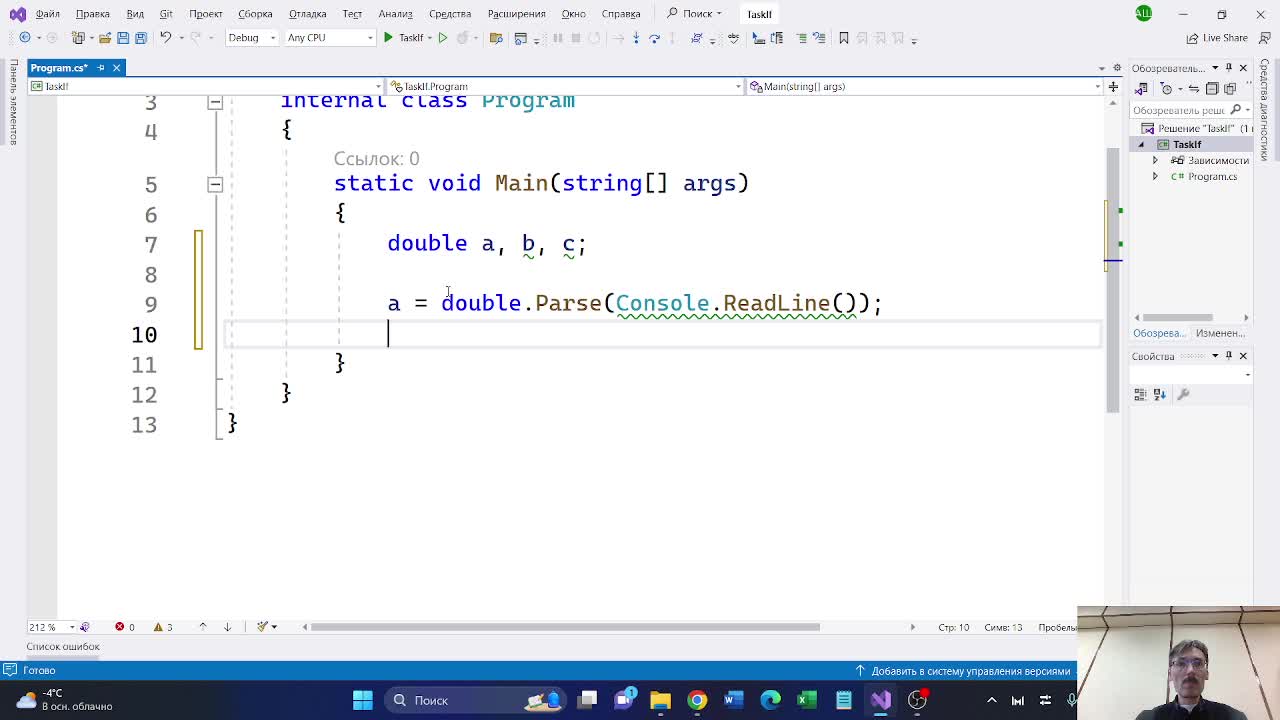Open the 212 % zoom level dropdown
This screenshot has height=720, width=1280.
(52, 627)
